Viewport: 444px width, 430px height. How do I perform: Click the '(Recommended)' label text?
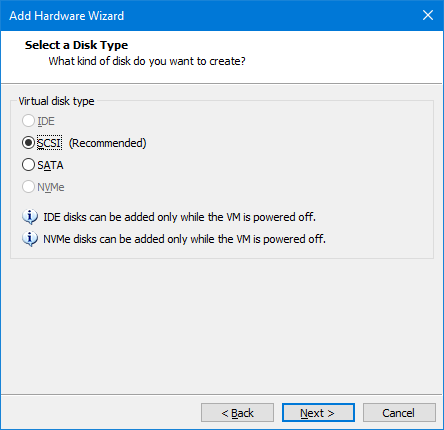pos(107,143)
